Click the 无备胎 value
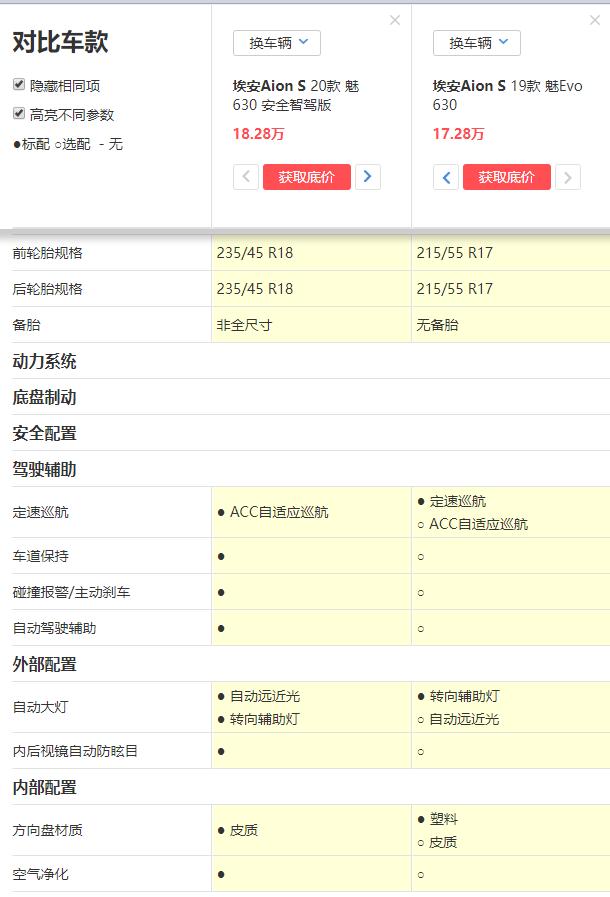The height and width of the screenshot is (897, 610). 437,325
